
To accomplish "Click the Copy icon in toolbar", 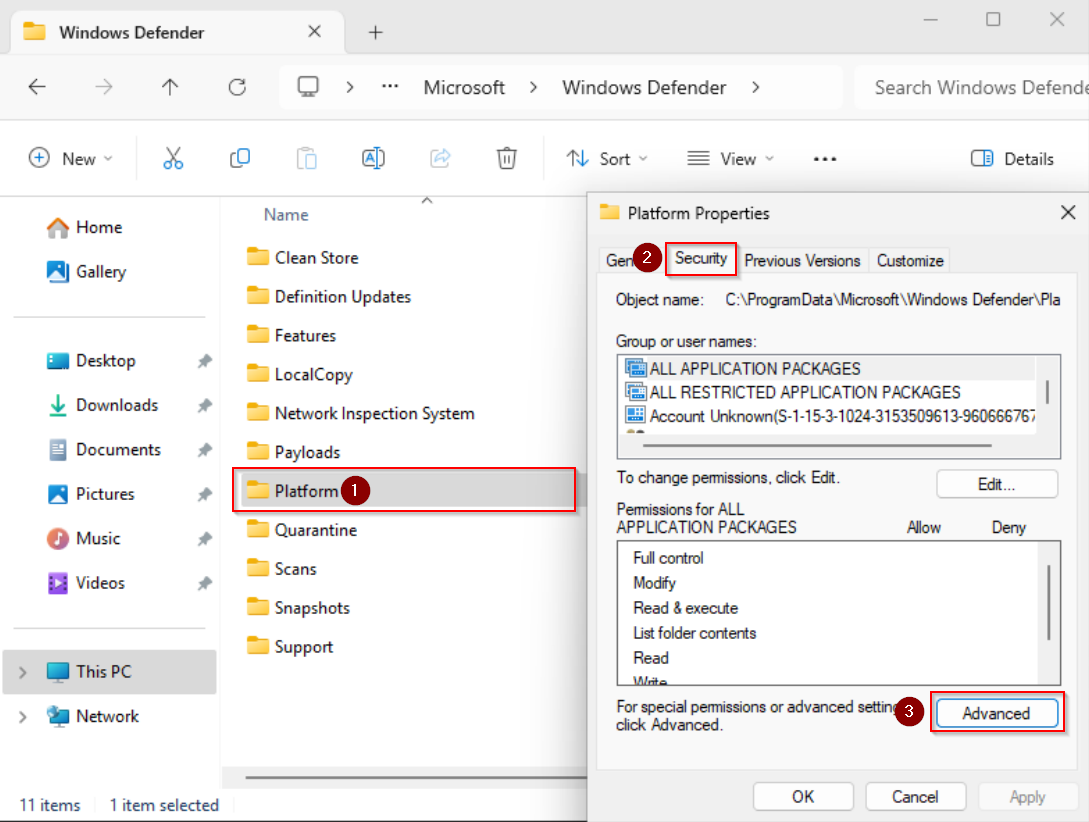I will coord(240,158).
